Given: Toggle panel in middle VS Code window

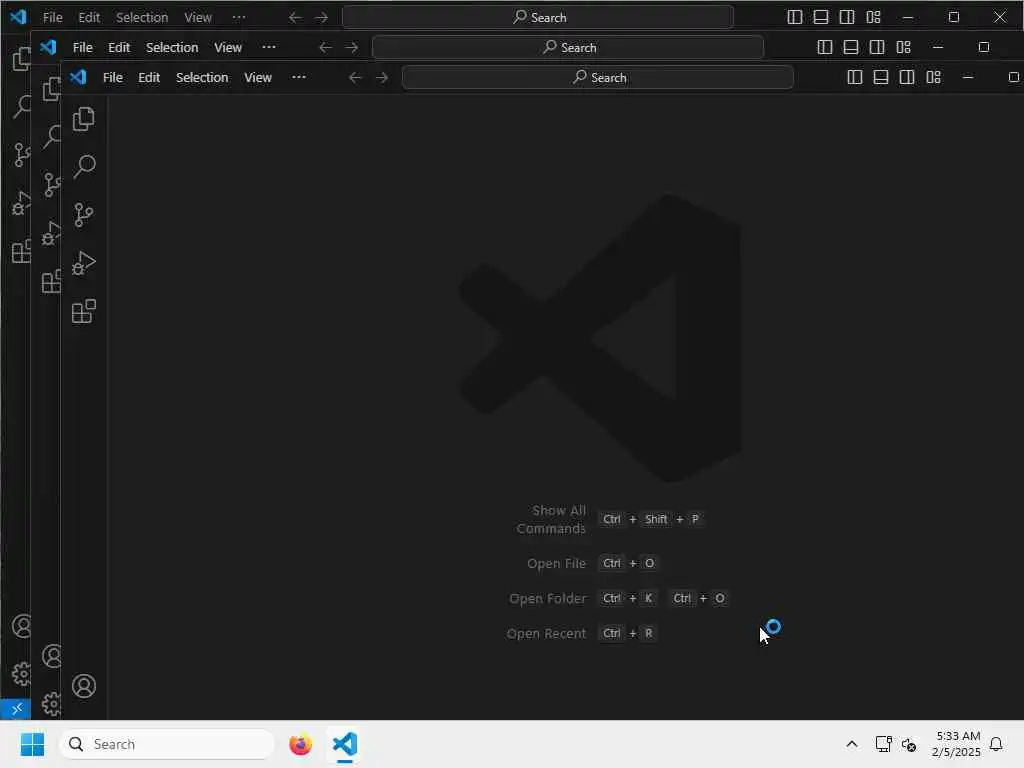Looking at the screenshot, I should pyautogui.click(x=850, y=47).
